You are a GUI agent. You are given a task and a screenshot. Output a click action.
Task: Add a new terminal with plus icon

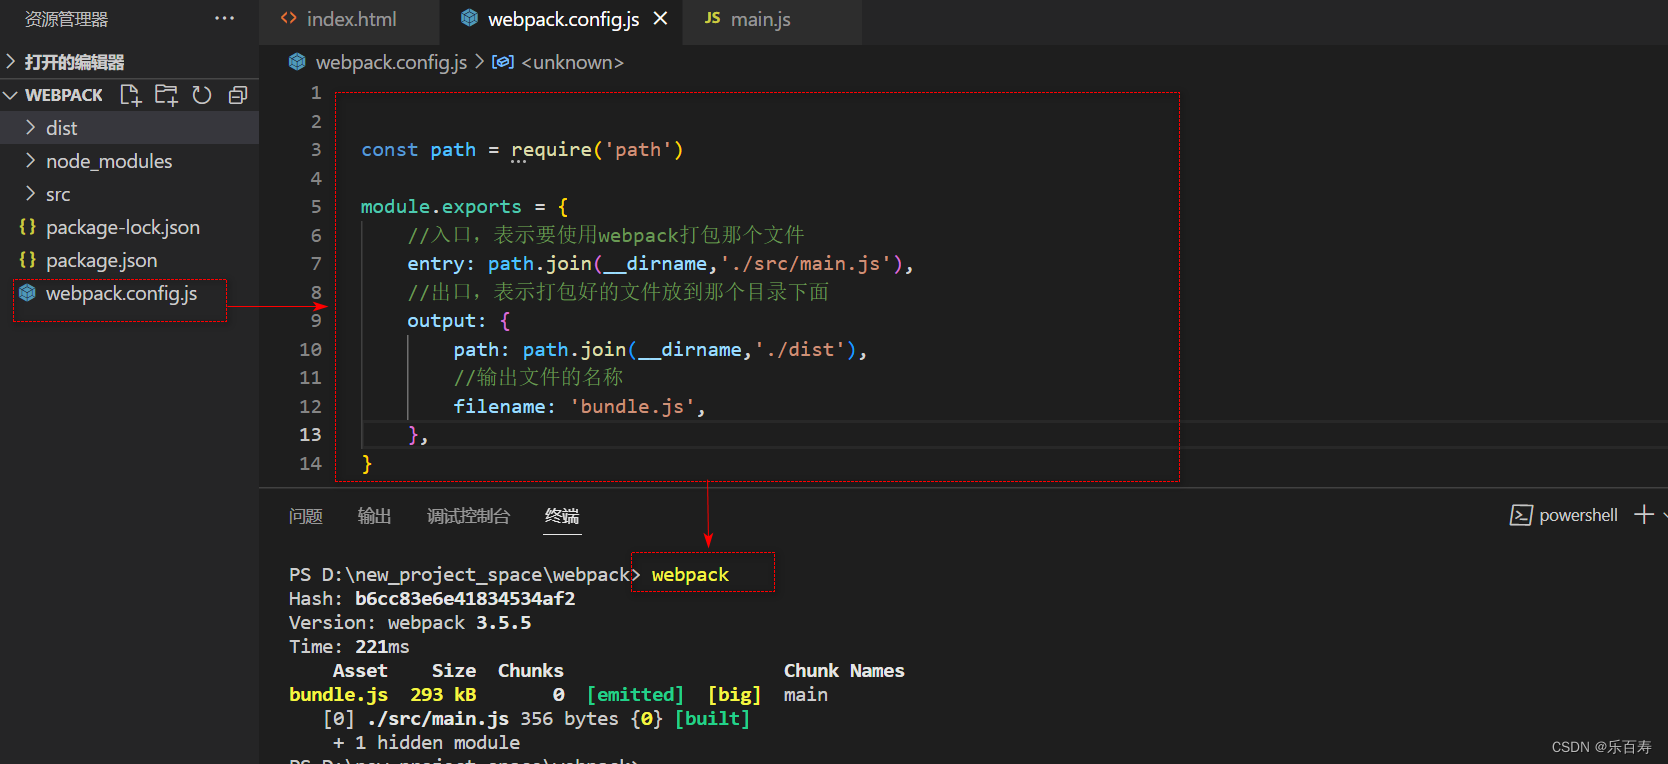pyautogui.click(x=1644, y=514)
